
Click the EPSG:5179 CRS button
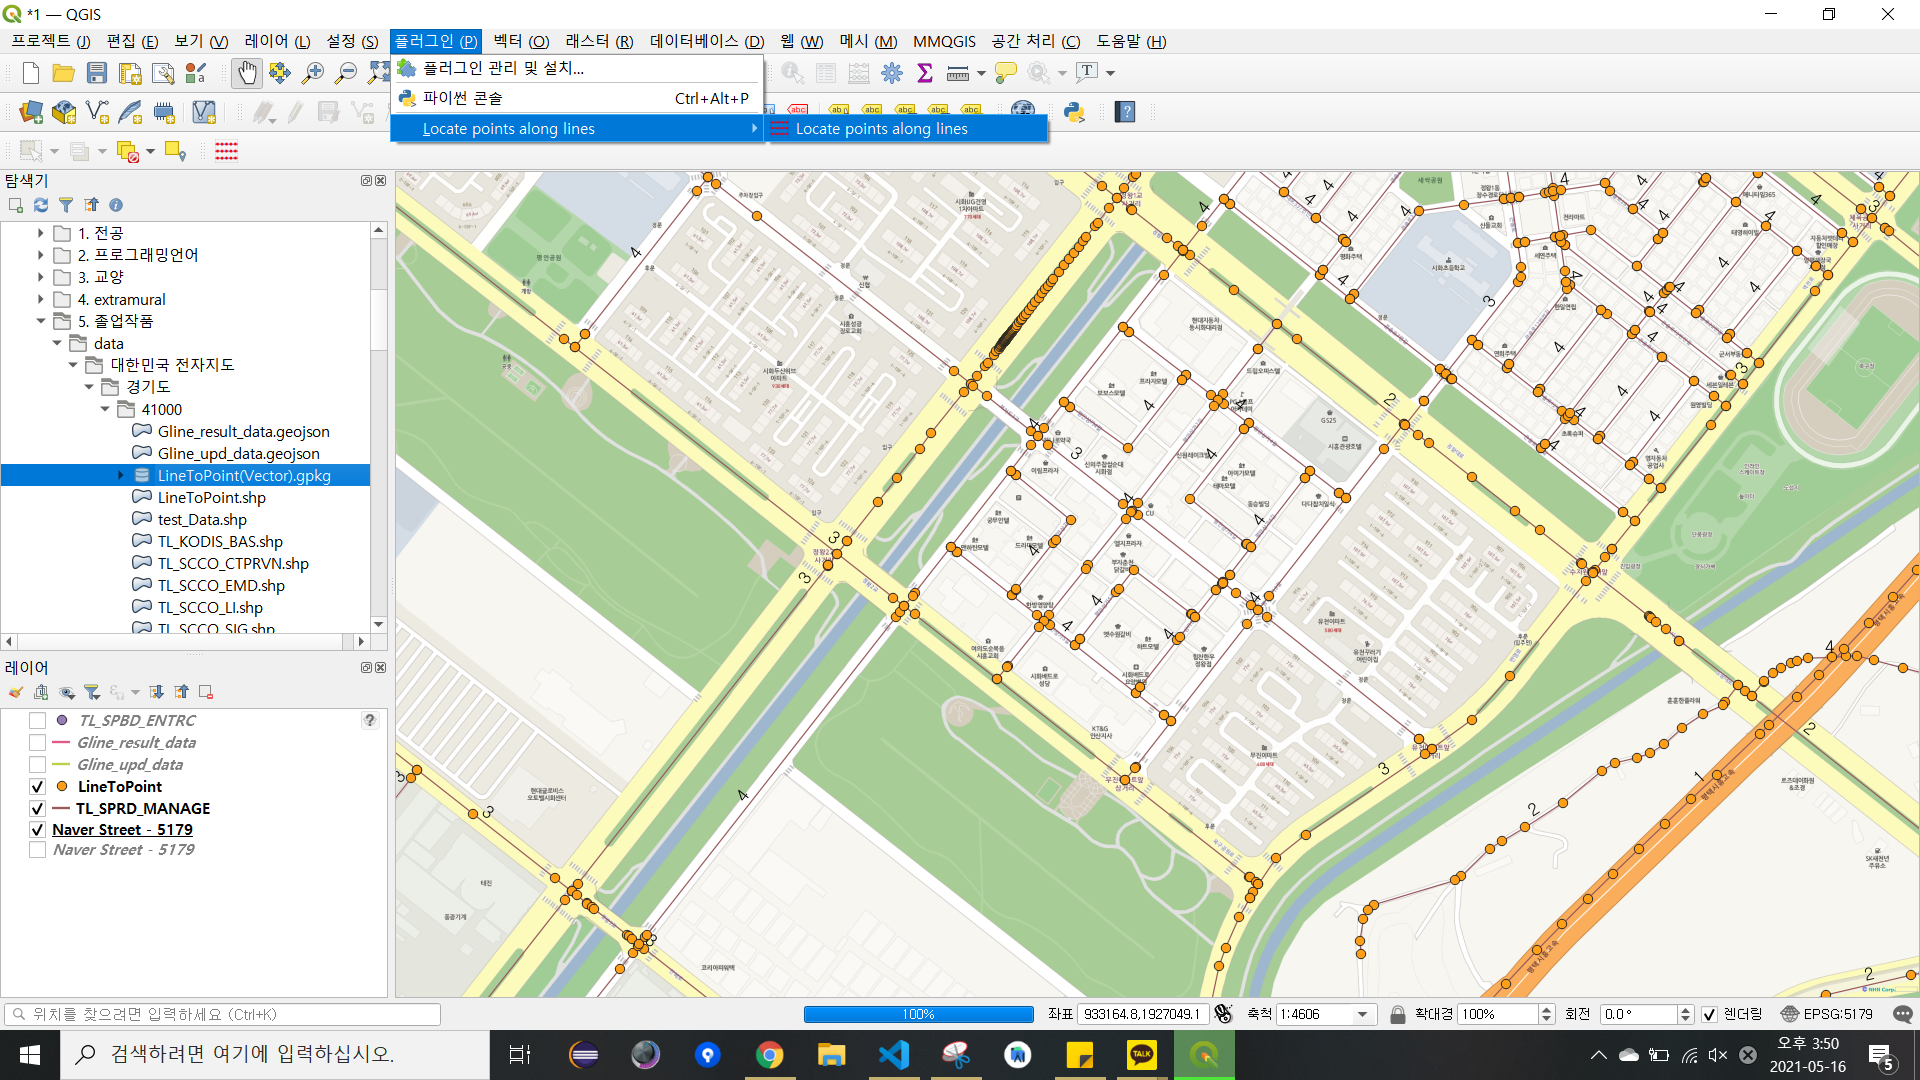1827,1014
